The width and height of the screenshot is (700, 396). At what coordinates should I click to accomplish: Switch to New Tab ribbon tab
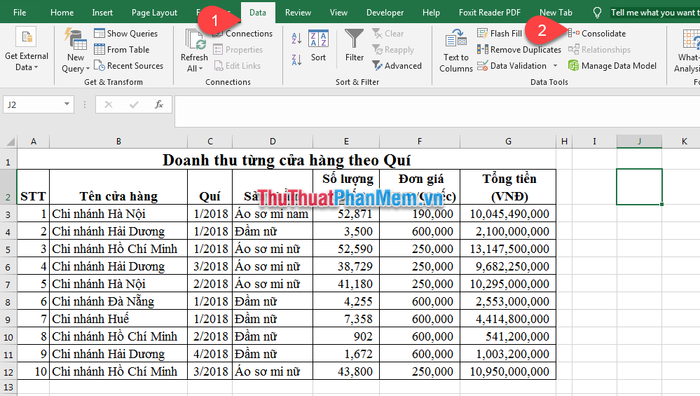pyautogui.click(x=556, y=13)
